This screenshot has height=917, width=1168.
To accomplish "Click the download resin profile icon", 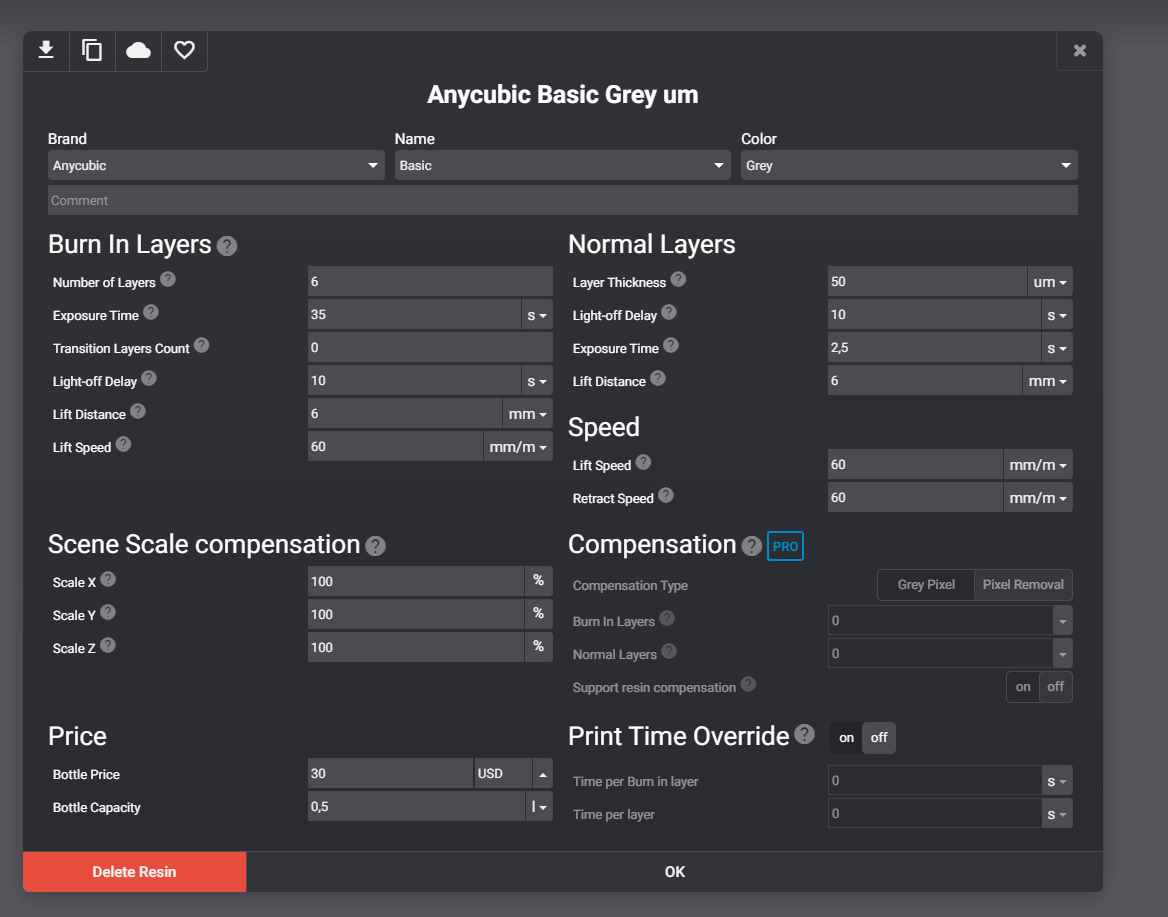I will pos(46,50).
